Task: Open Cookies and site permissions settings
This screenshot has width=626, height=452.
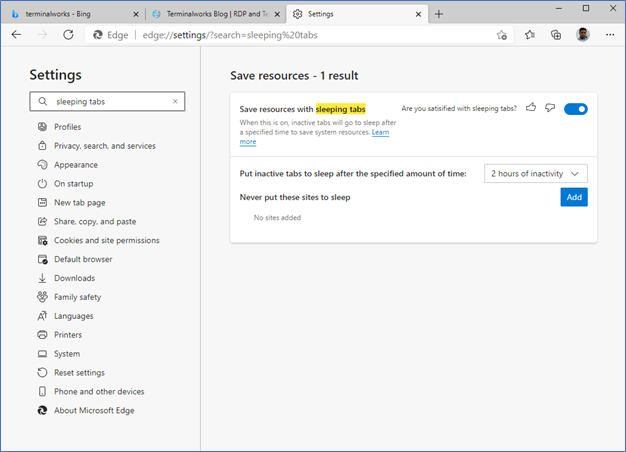Action: (x=107, y=240)
